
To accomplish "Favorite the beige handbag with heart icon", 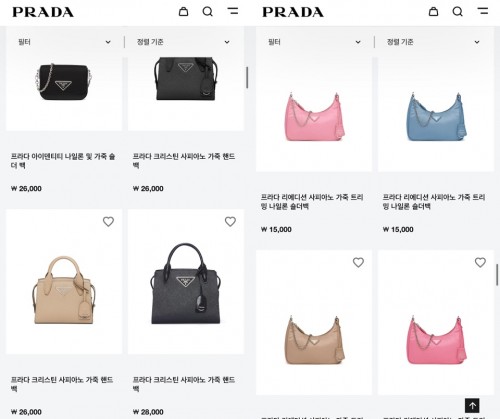I will click(x=108, y=221).
